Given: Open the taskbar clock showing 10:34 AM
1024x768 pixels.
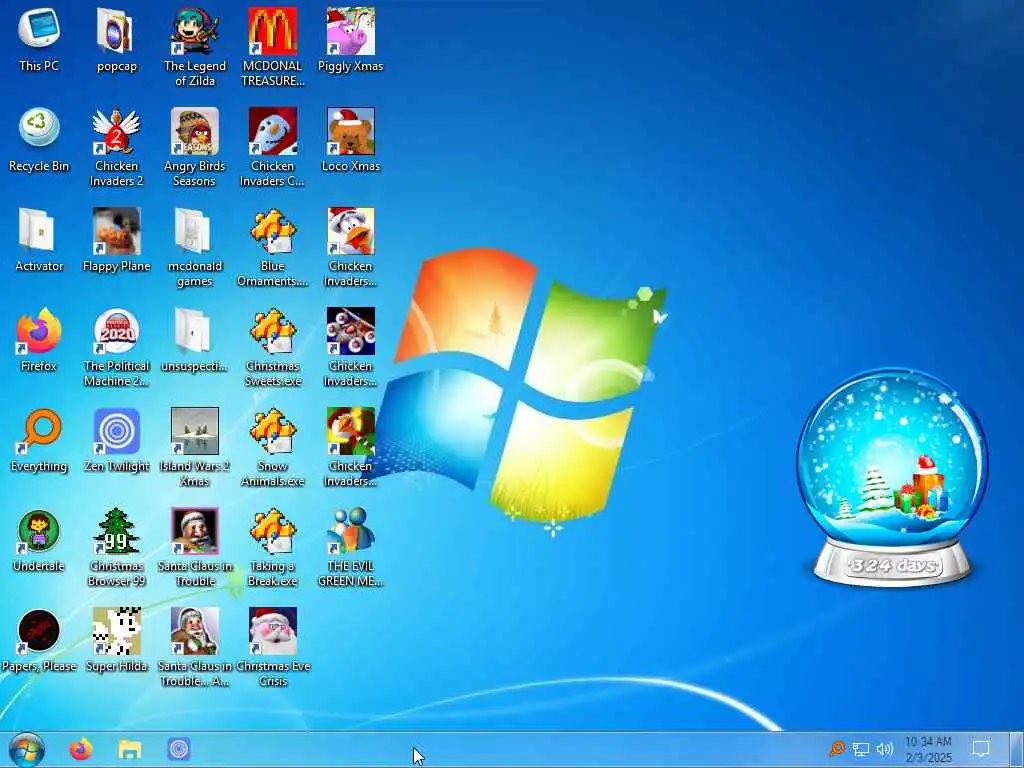Looking at the screenshot, I should point(928,750).
